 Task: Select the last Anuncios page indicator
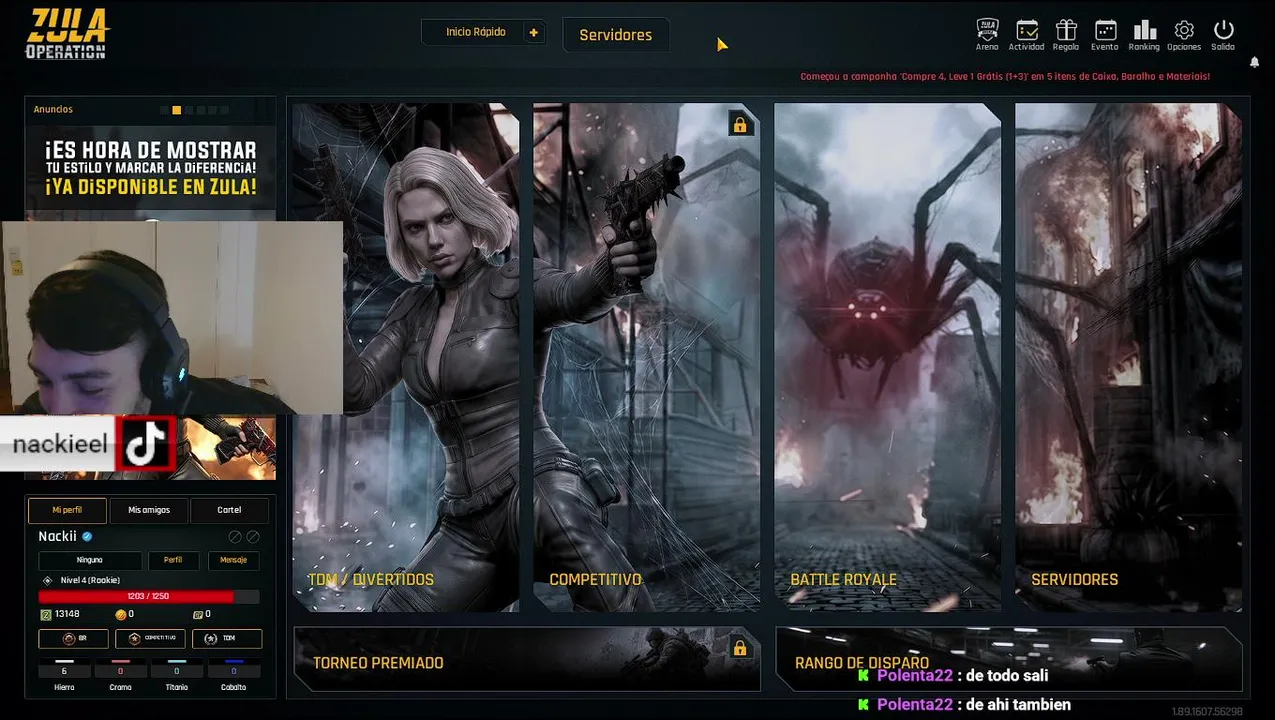(x=224, y=110)
